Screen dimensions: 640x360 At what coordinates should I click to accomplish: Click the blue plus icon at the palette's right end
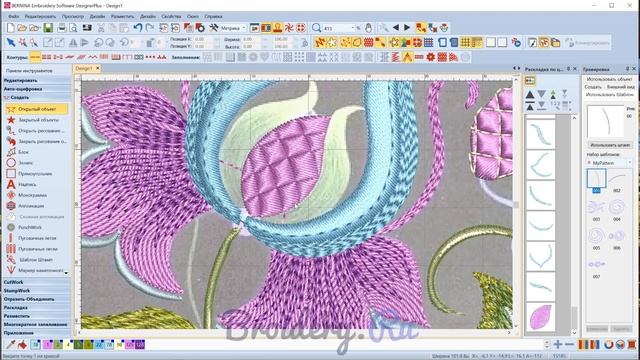coord(558,344)
